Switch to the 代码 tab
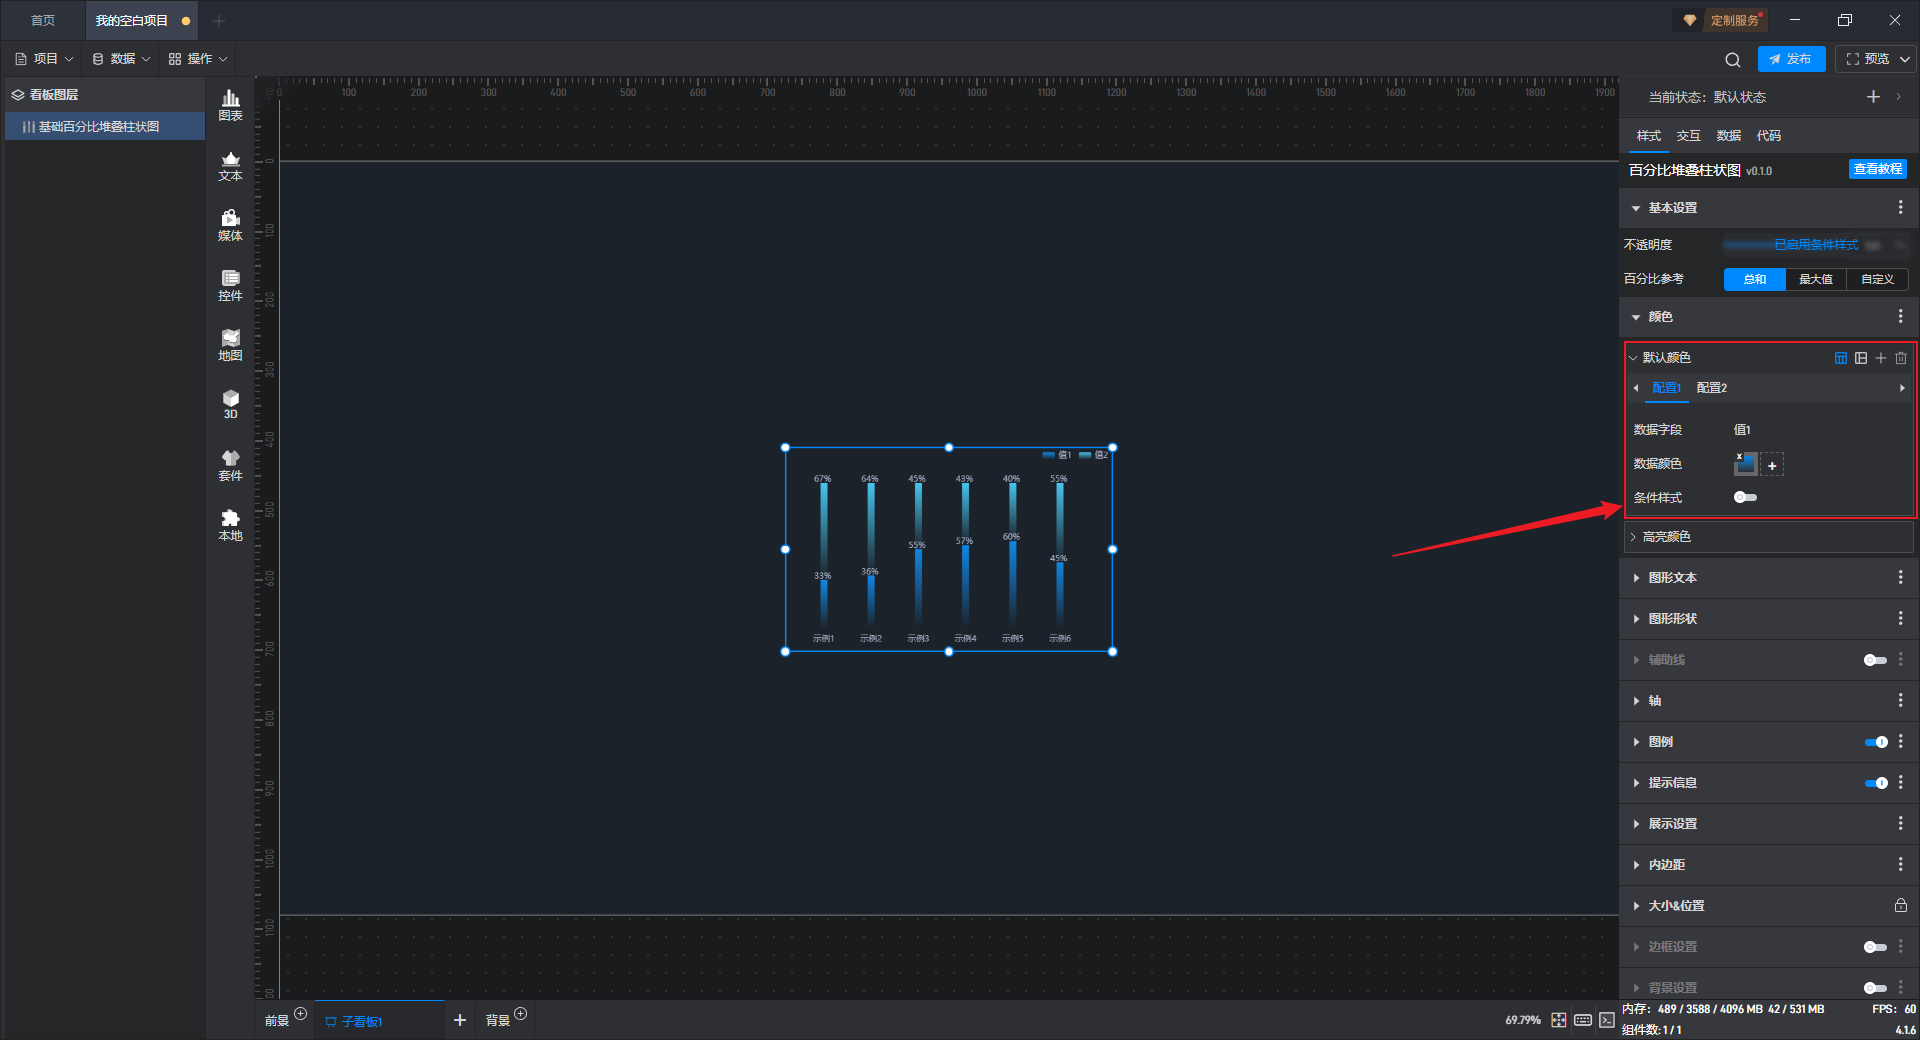The height and width of the screenshot is (1040, 1920). click(x=1769, y=136)
